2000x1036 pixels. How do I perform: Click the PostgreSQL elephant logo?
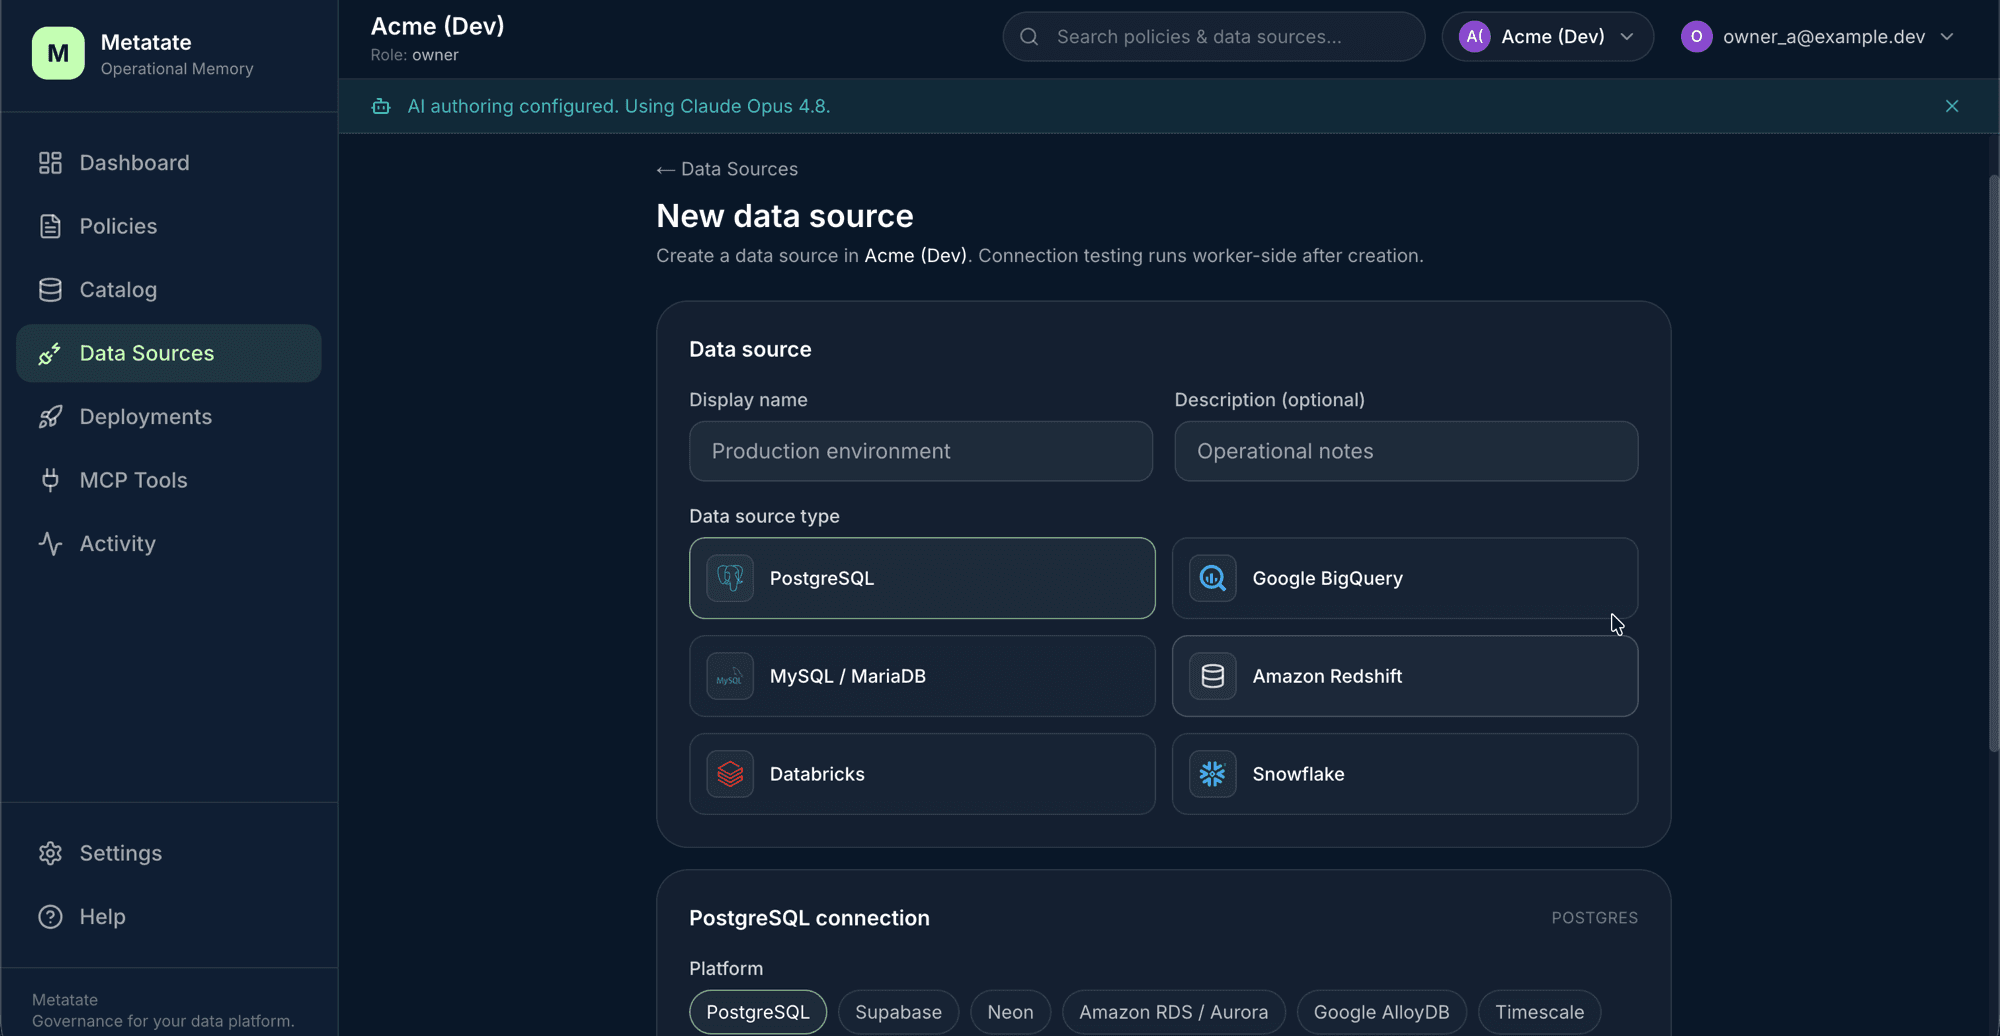coord(730,578)
